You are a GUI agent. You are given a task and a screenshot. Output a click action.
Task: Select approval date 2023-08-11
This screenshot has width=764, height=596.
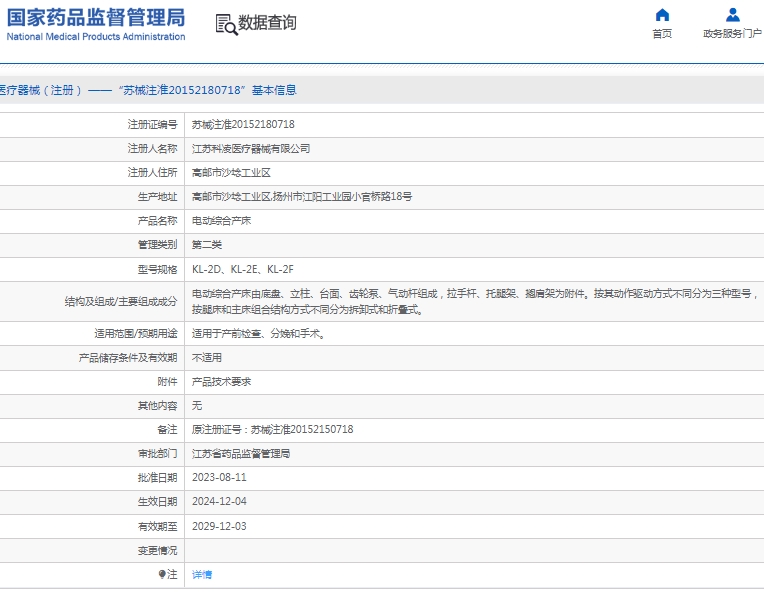[x=219, y=477]
